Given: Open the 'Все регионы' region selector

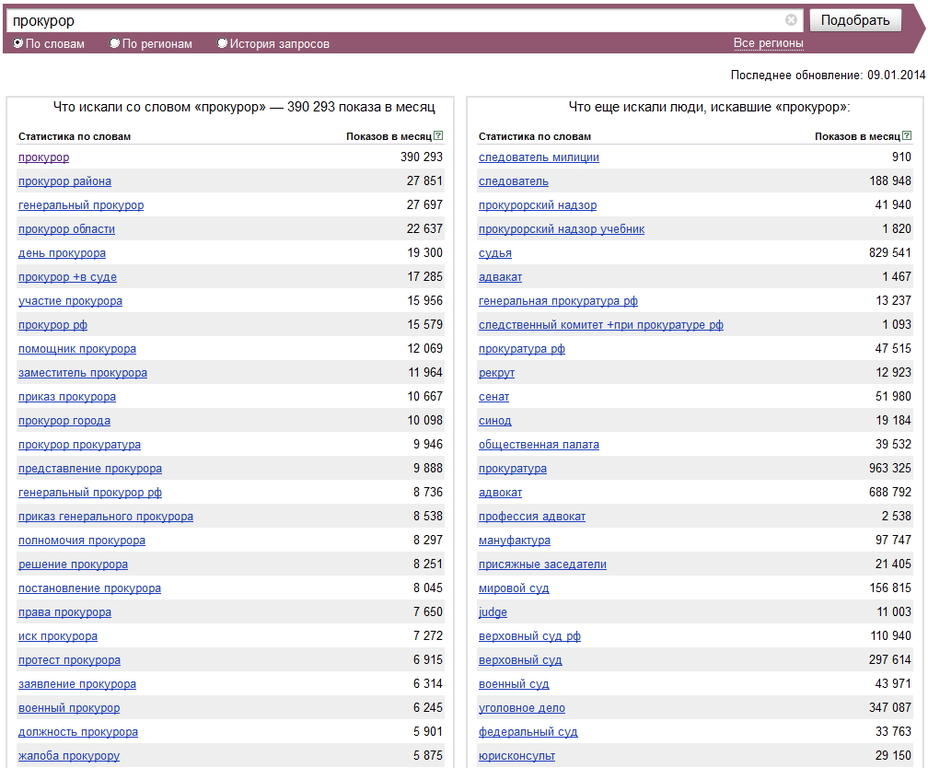Looking at the screenshot, I should 768,43.
